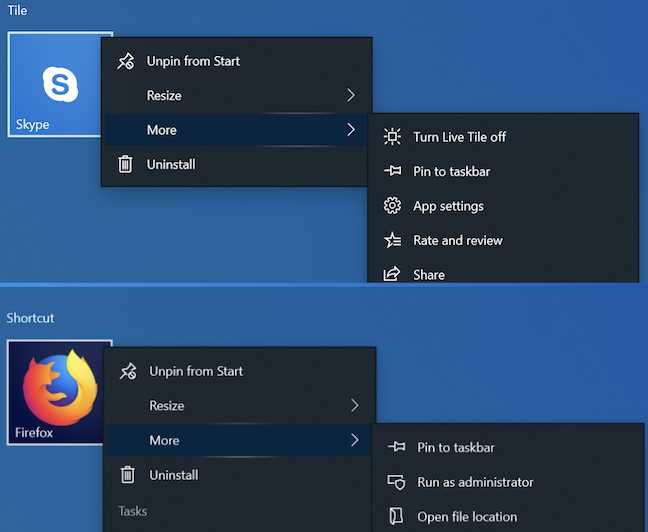
Task: Click the Open file location folder icon
Action: [x=396, y=516]
